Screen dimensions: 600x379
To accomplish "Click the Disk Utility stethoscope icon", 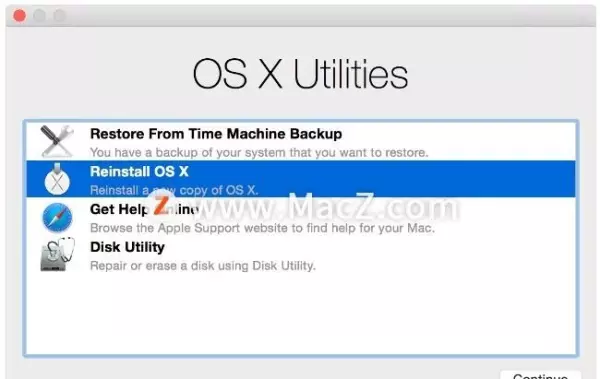I will point(57,255).
